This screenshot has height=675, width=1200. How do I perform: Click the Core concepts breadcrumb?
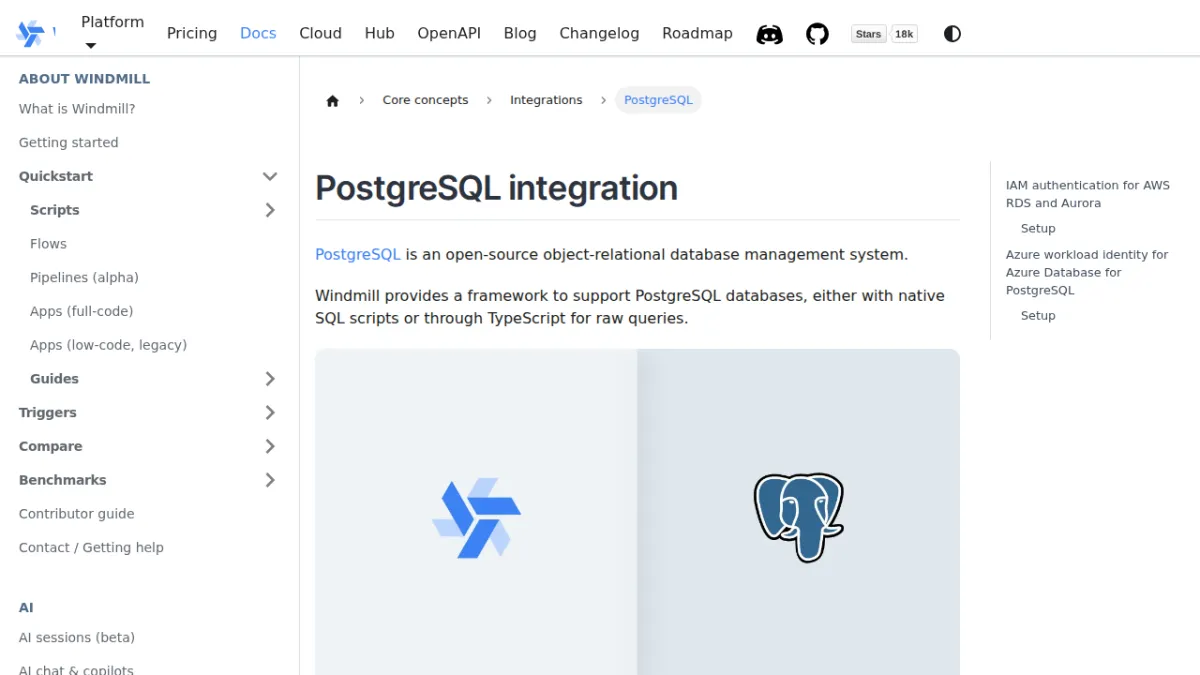(x=425, y=100)
